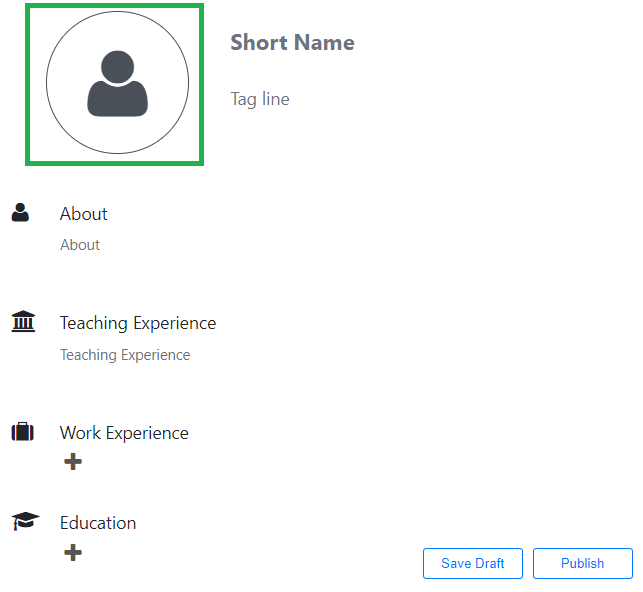Edit the Tag line text
The image size is (643, 592).
click(x=260, y=99)
